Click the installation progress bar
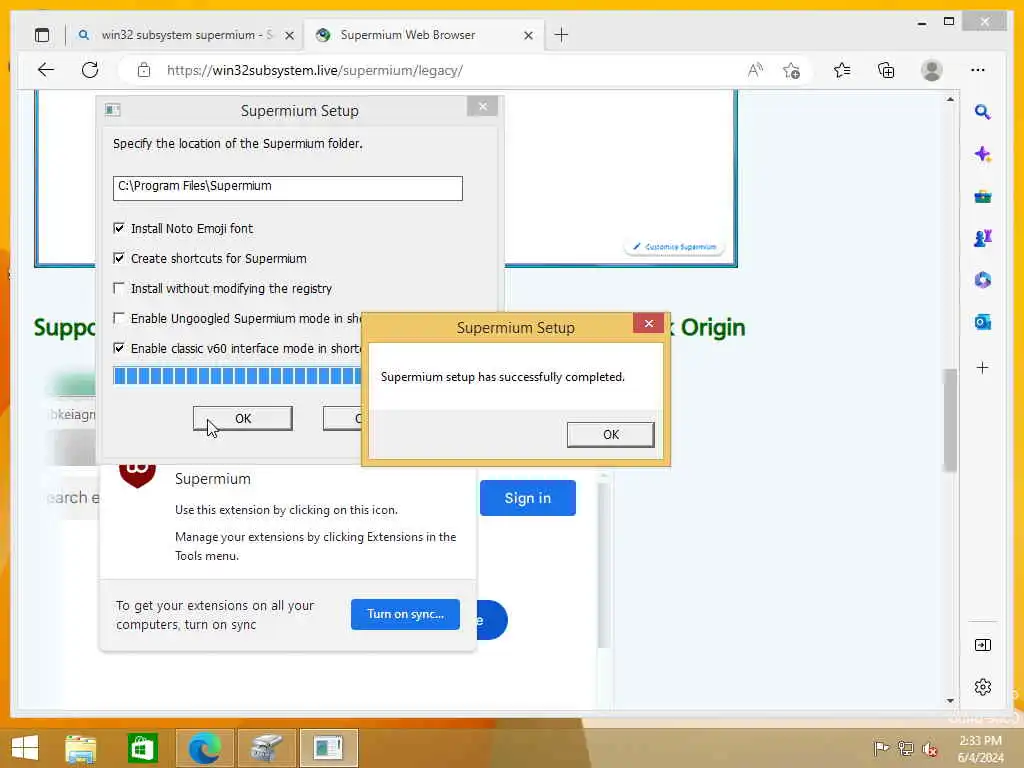1024x768 pixels. pyautogui.click(x=237, y=376)
